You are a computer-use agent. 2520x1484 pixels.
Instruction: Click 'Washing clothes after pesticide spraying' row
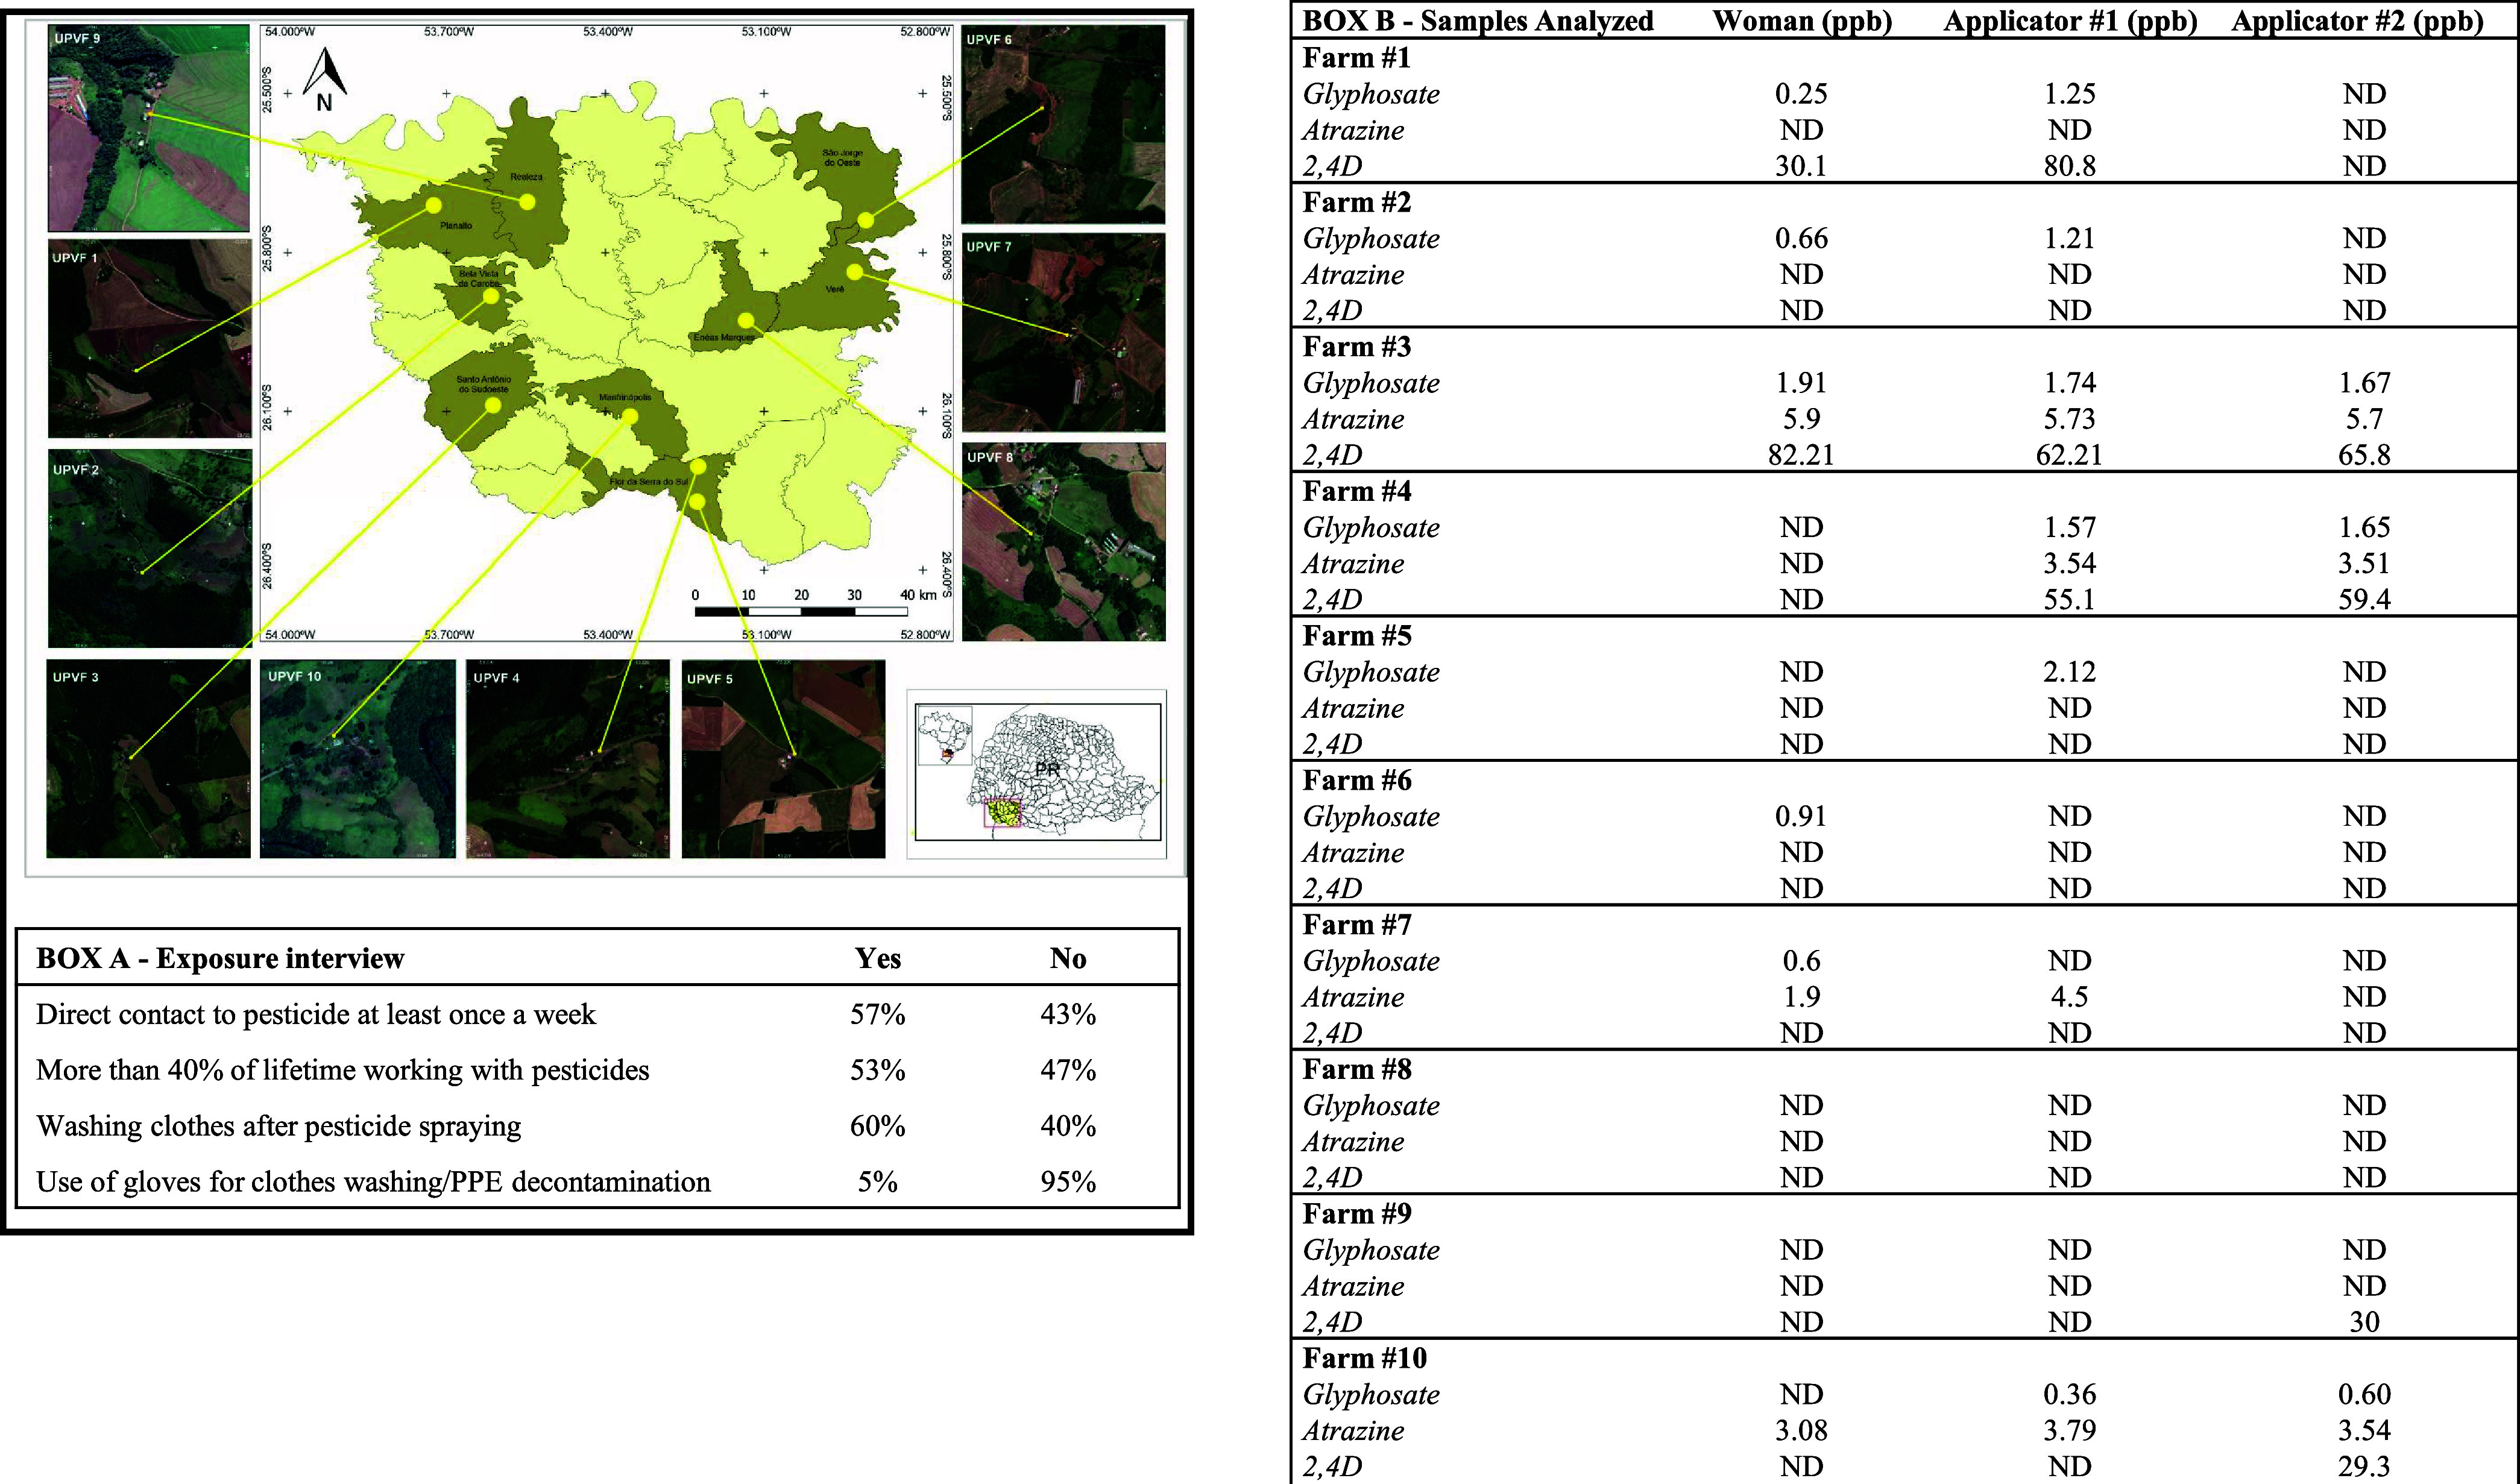coord(598,1126)
